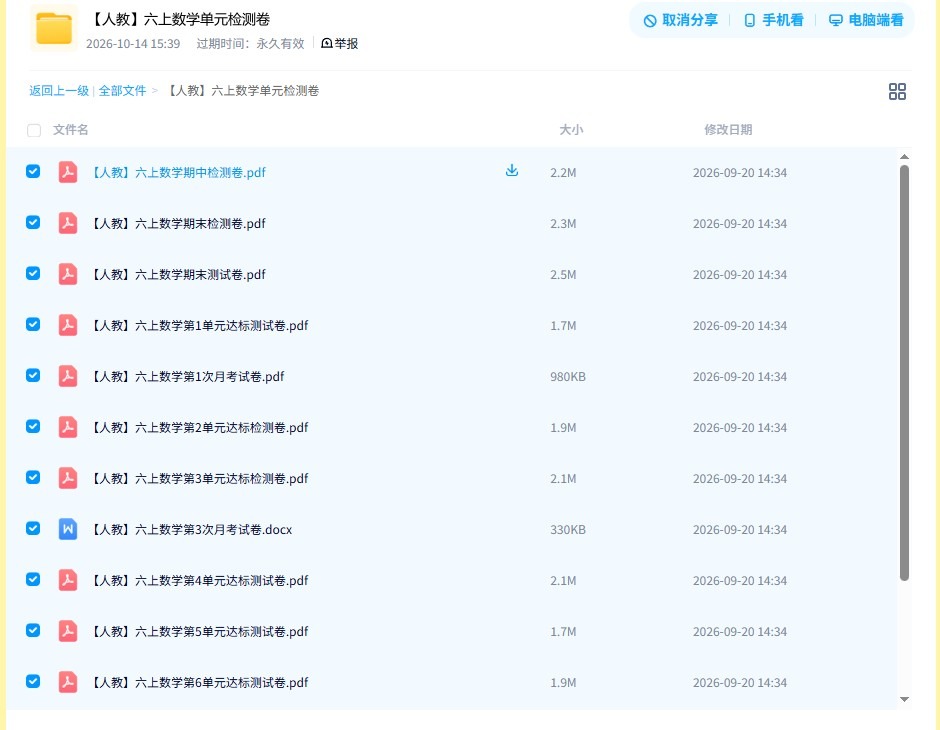940x730 pixels.
Task: Download the 期中检测卷.pdf file
Action: 511,171
